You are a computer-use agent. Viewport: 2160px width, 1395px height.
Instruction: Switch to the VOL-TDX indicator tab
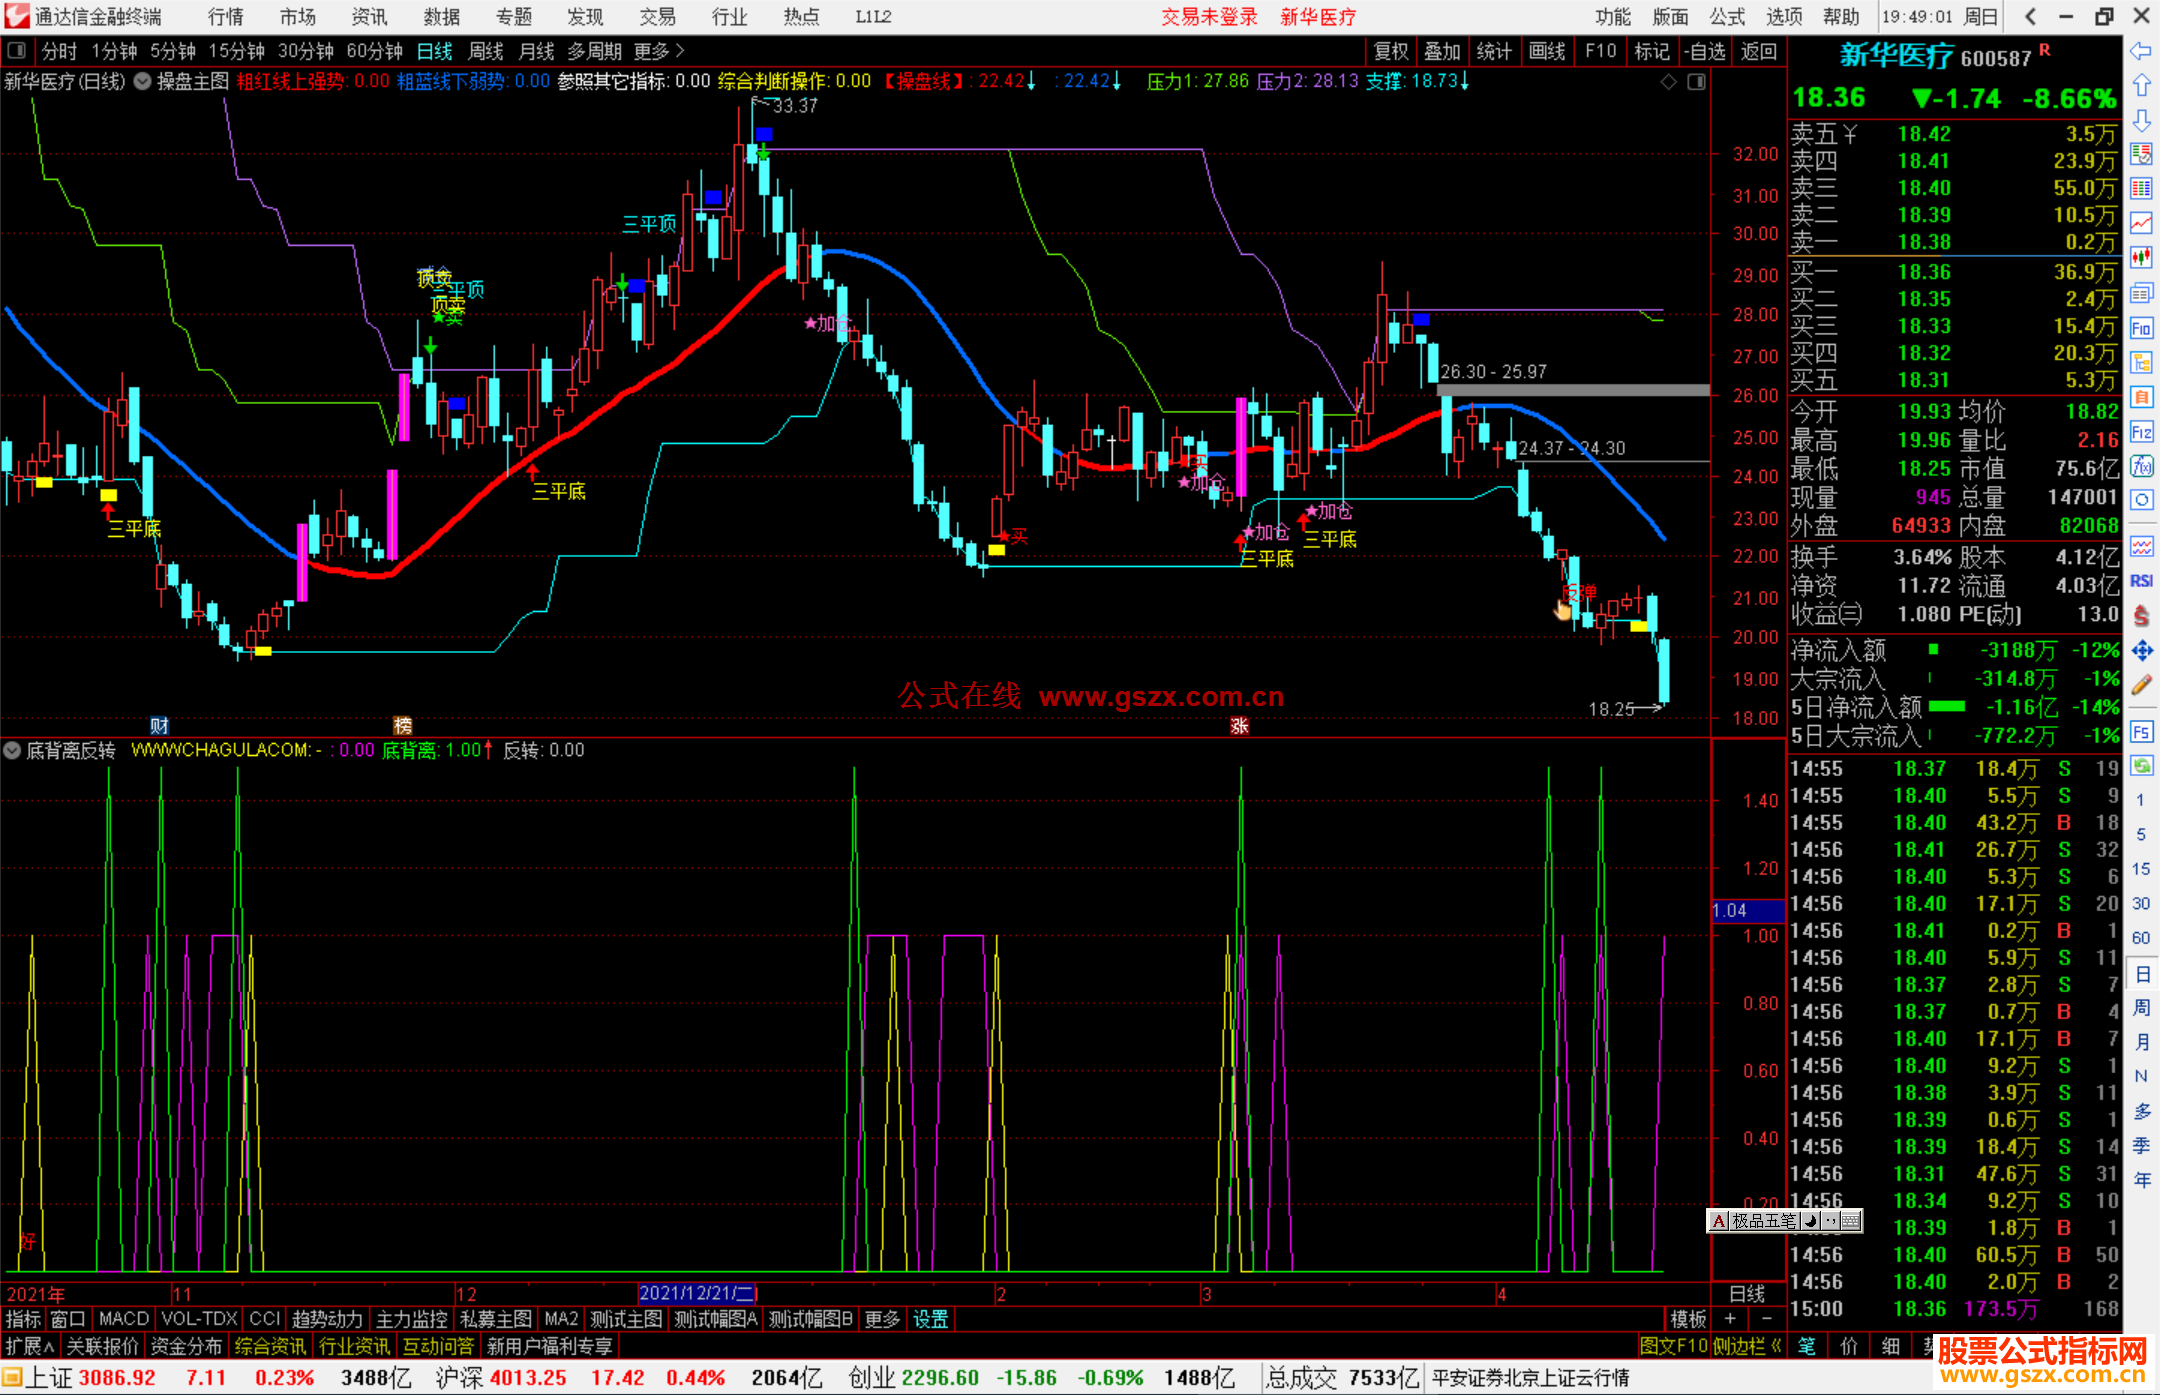pos(199,1319)
